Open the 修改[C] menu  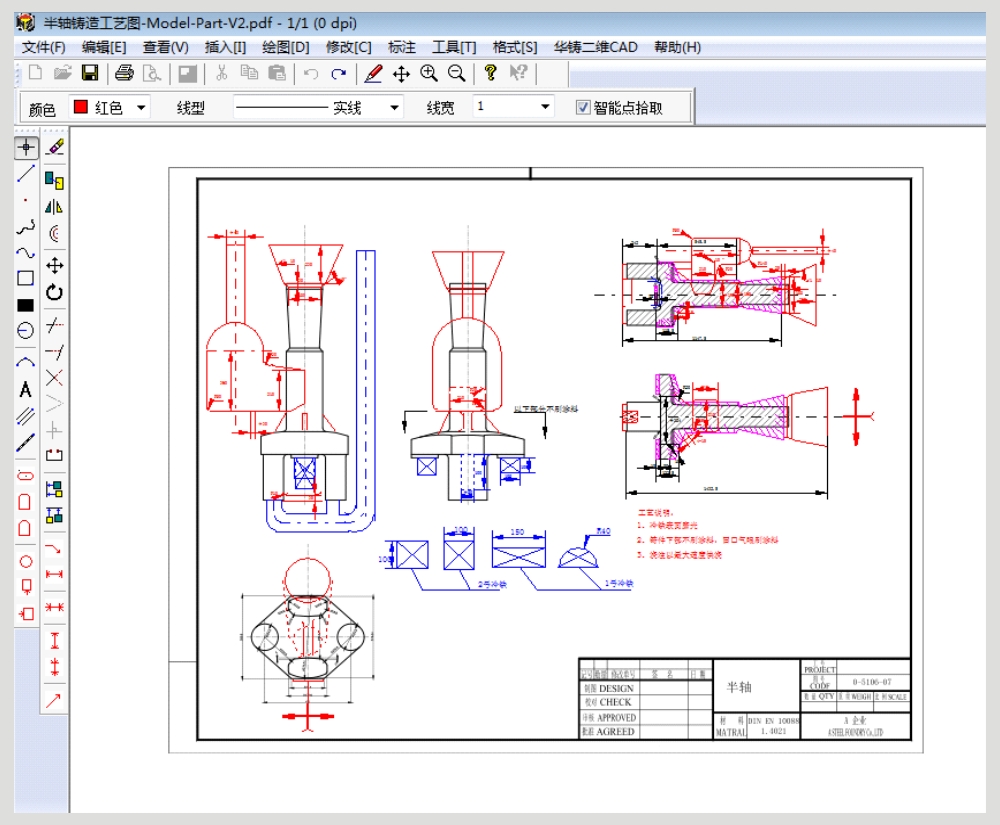pos(348,47)
